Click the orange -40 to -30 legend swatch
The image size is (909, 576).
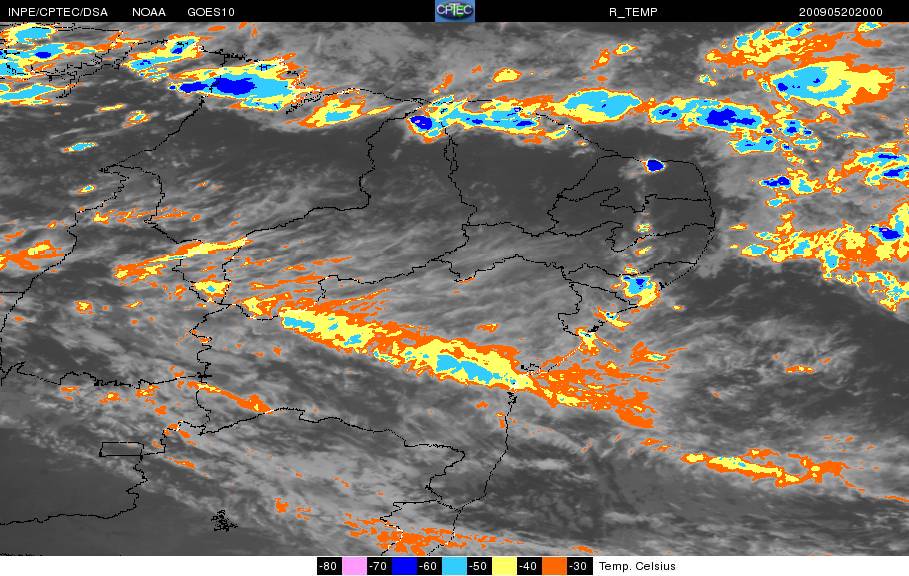554,566
